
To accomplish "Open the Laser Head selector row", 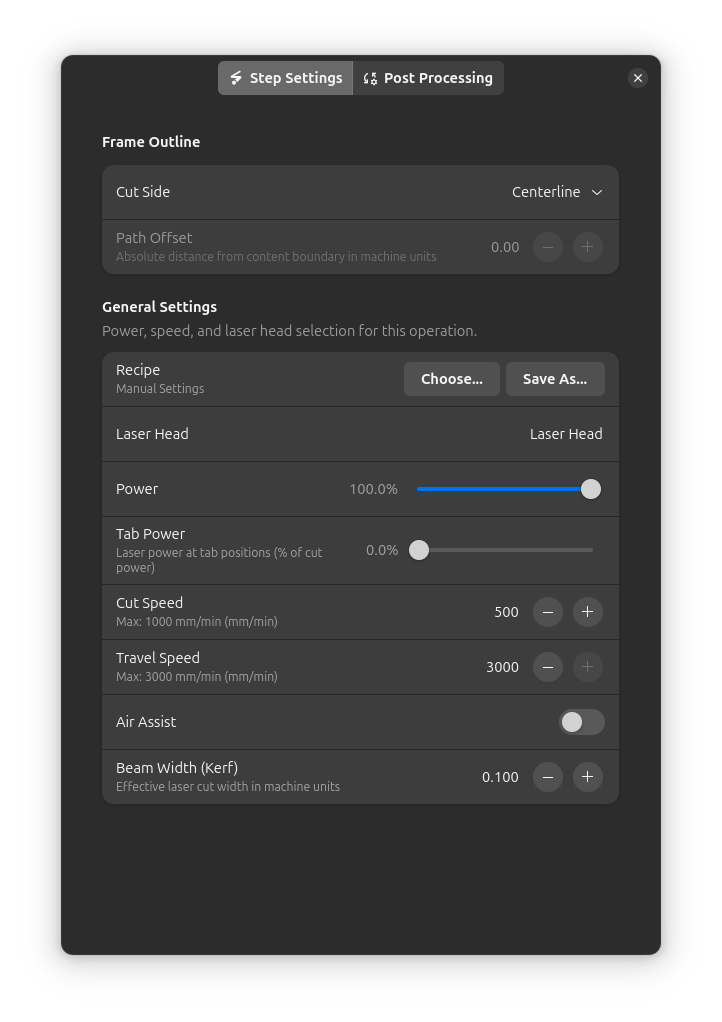I will [x=360, y=434].
